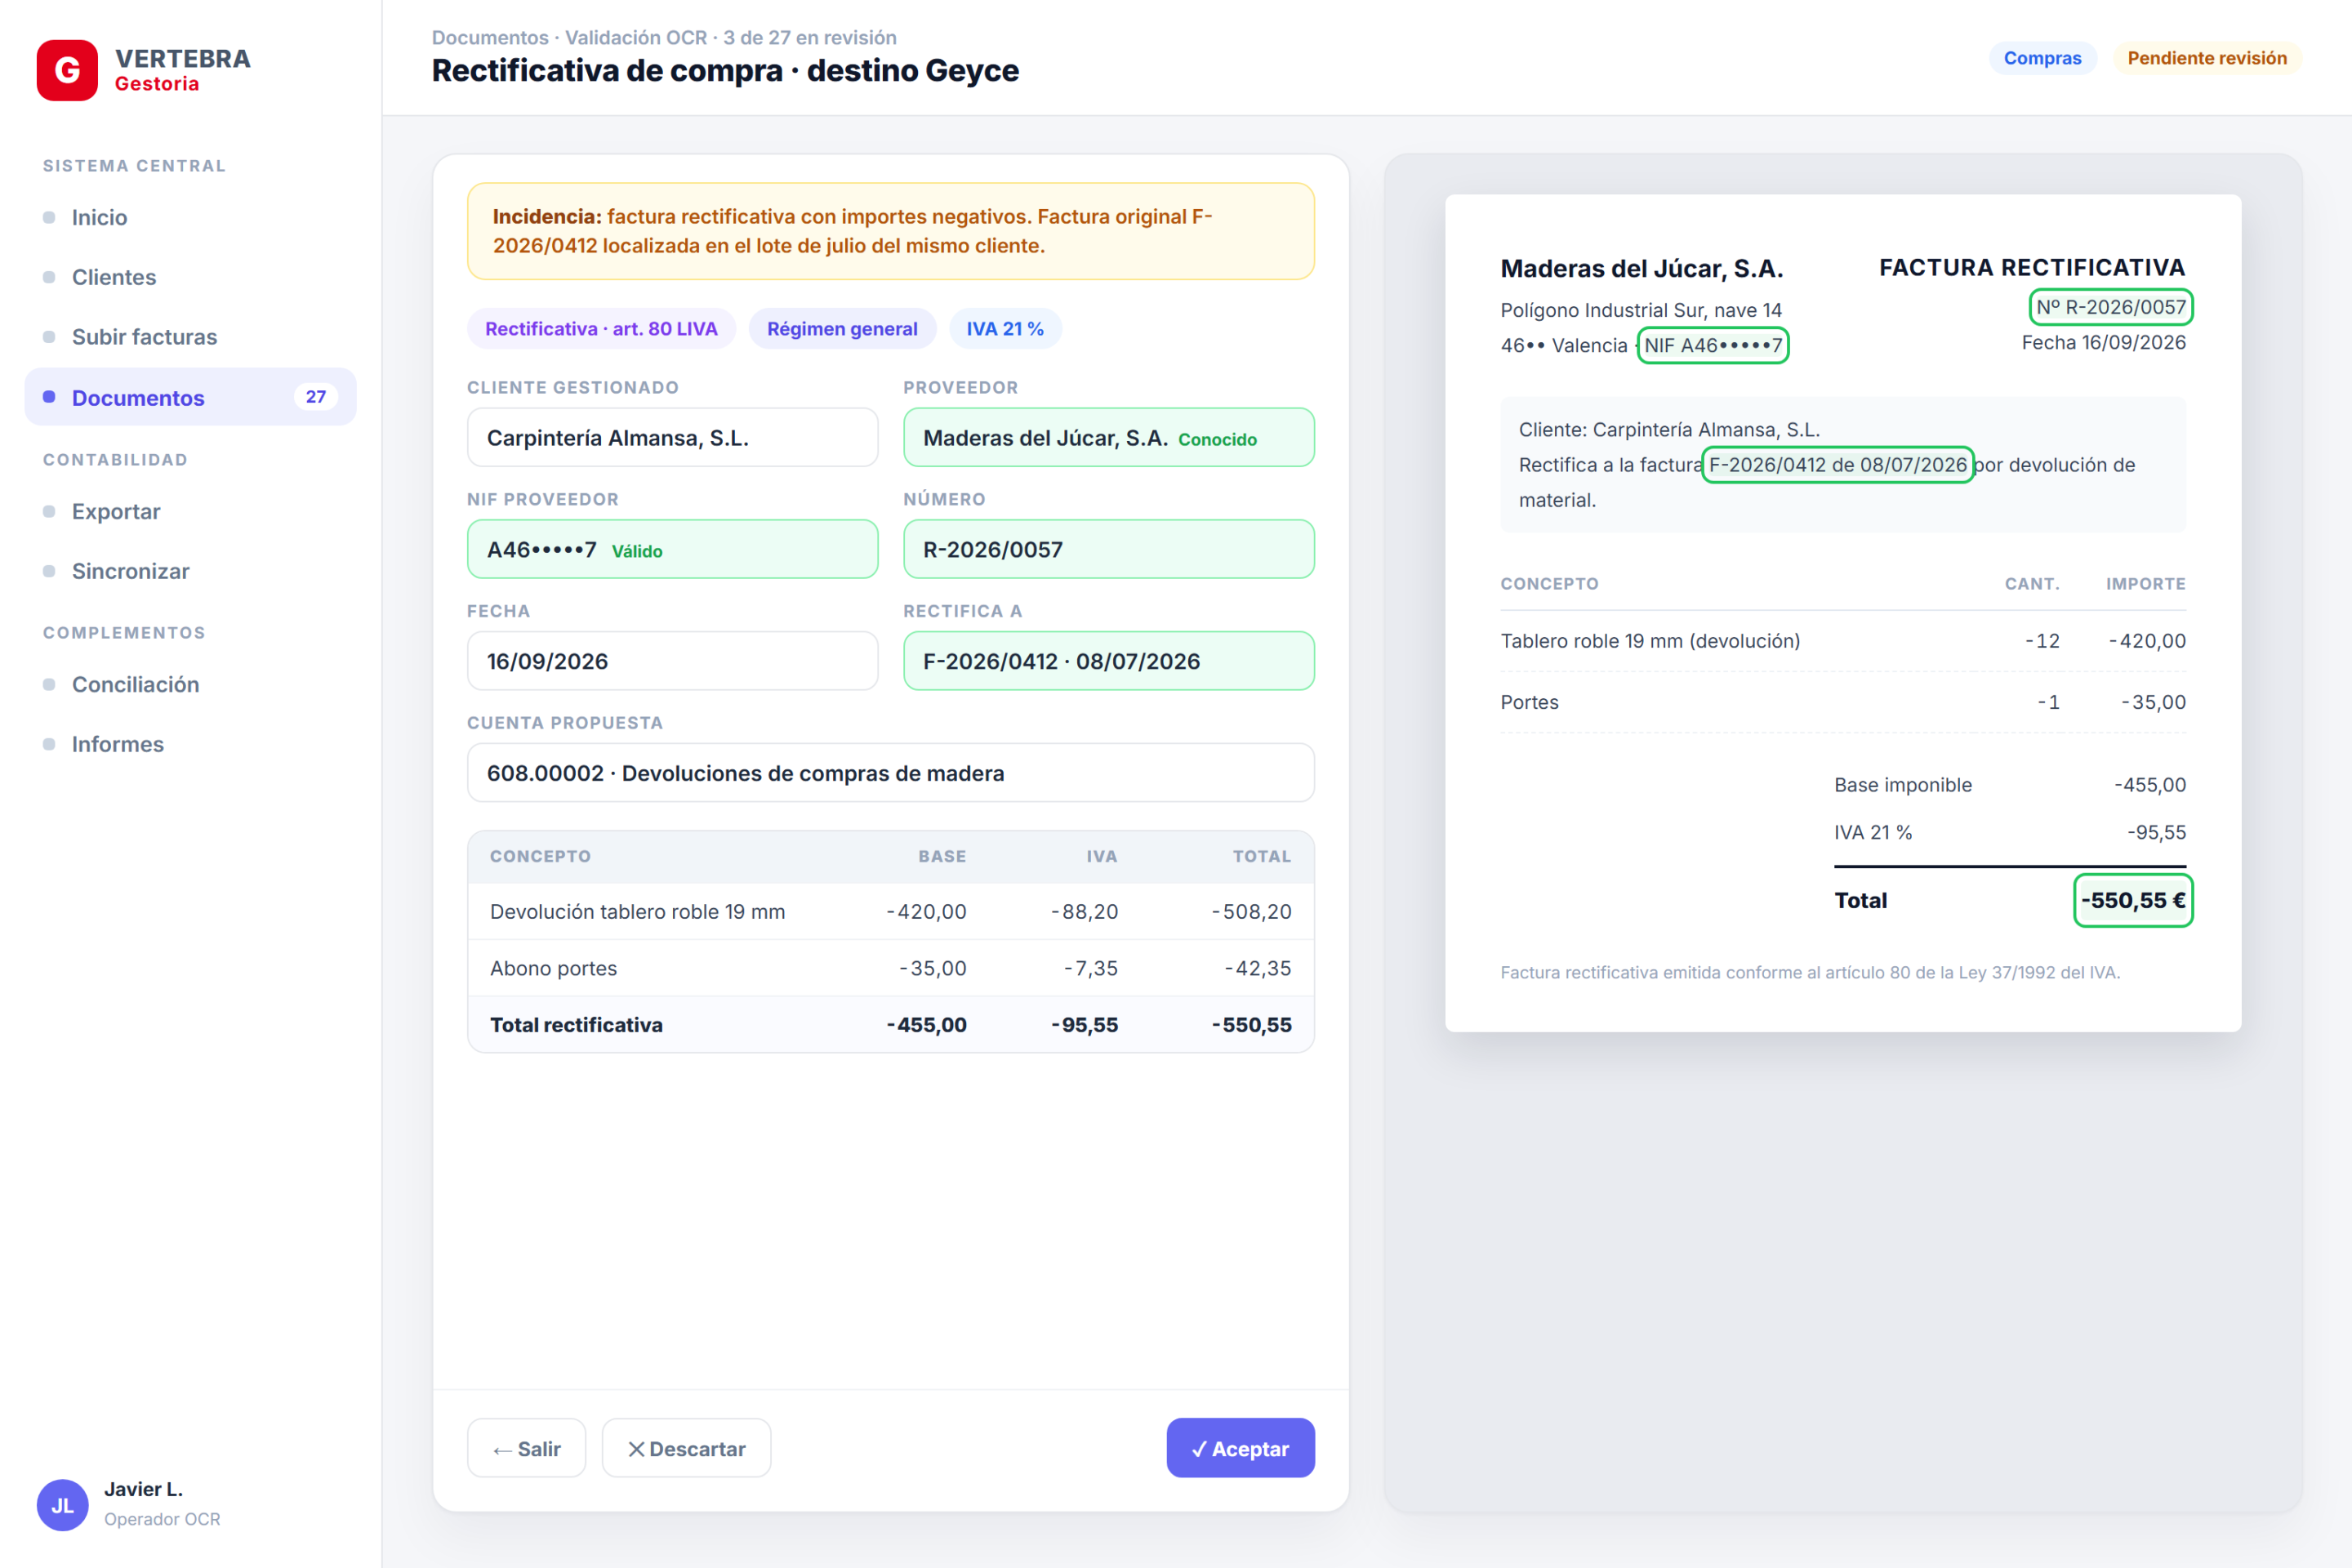Screen dimensions: 2352x1568
Task: Click highlighted NIF A46•••••7 on invoice
Action: pos(1713,345)
